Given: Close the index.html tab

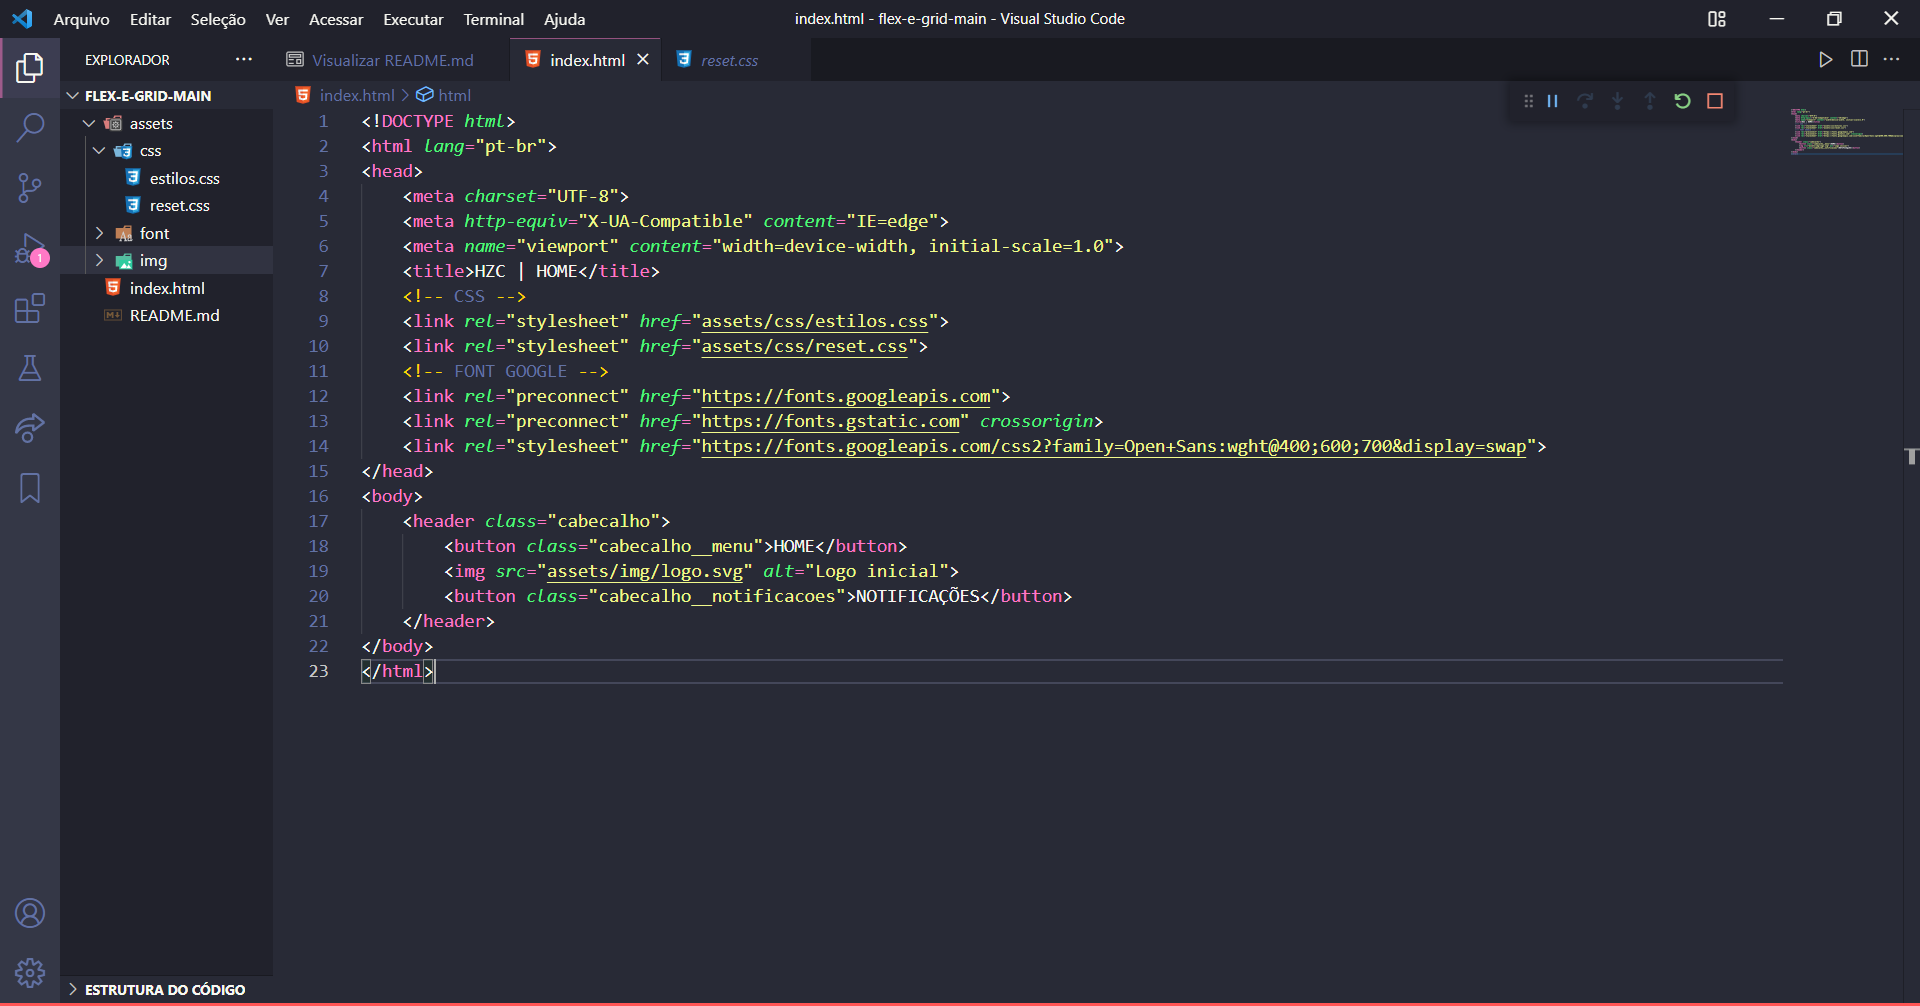Looking at the screenshot, I should coord(643,60).
